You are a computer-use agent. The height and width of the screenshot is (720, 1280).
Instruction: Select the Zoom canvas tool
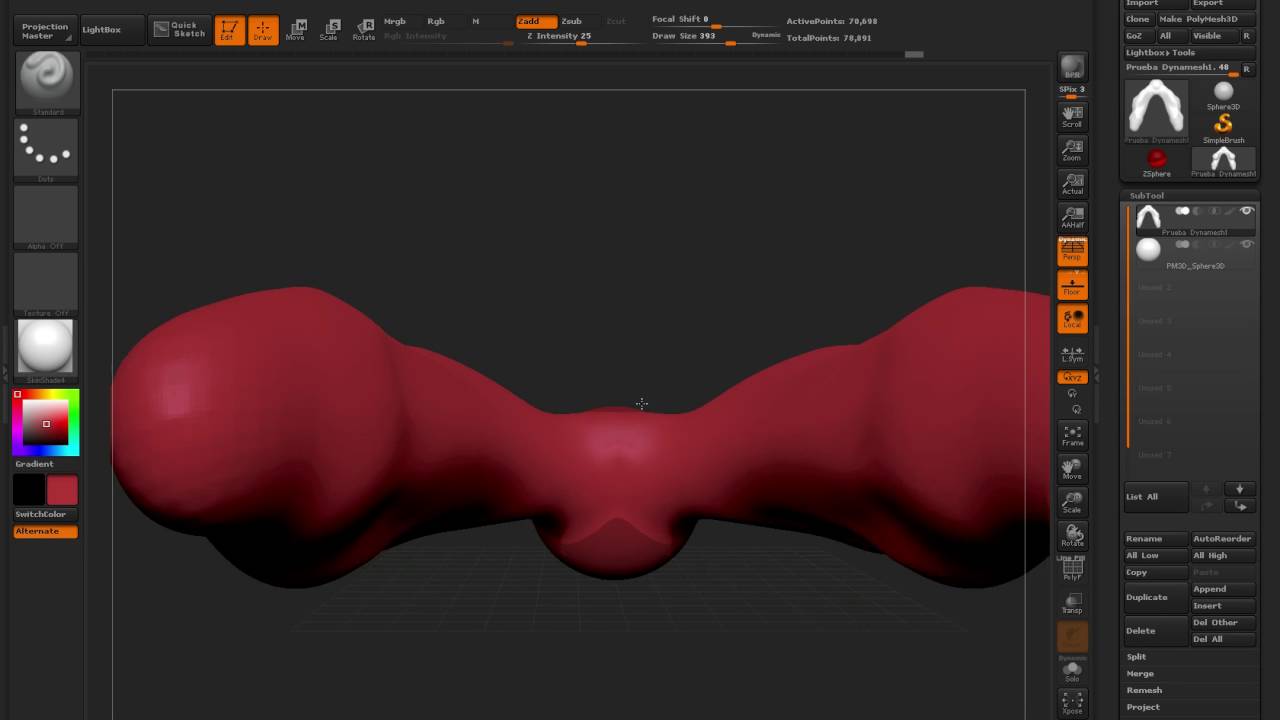point(1072,150)
